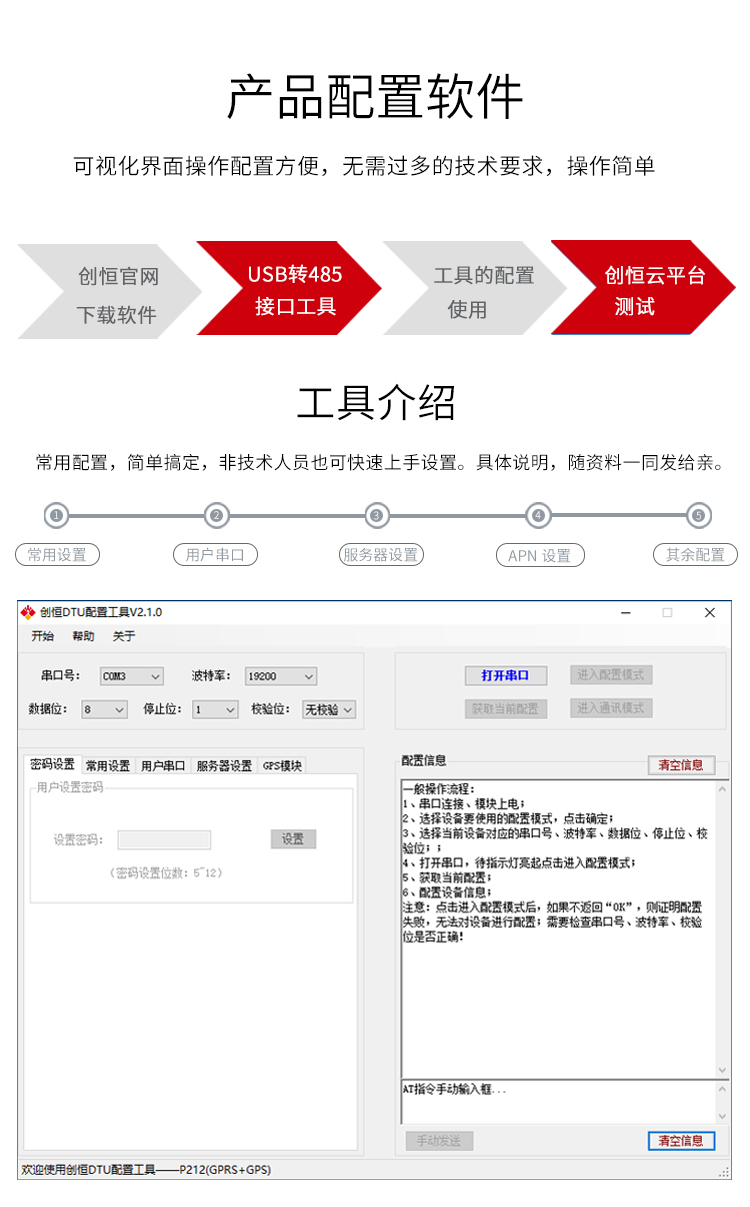Image resolution: width=750 pixels, height=1207 pixels.
Task: Click the window resize grip in status bar
Action: click(724, 1171)
